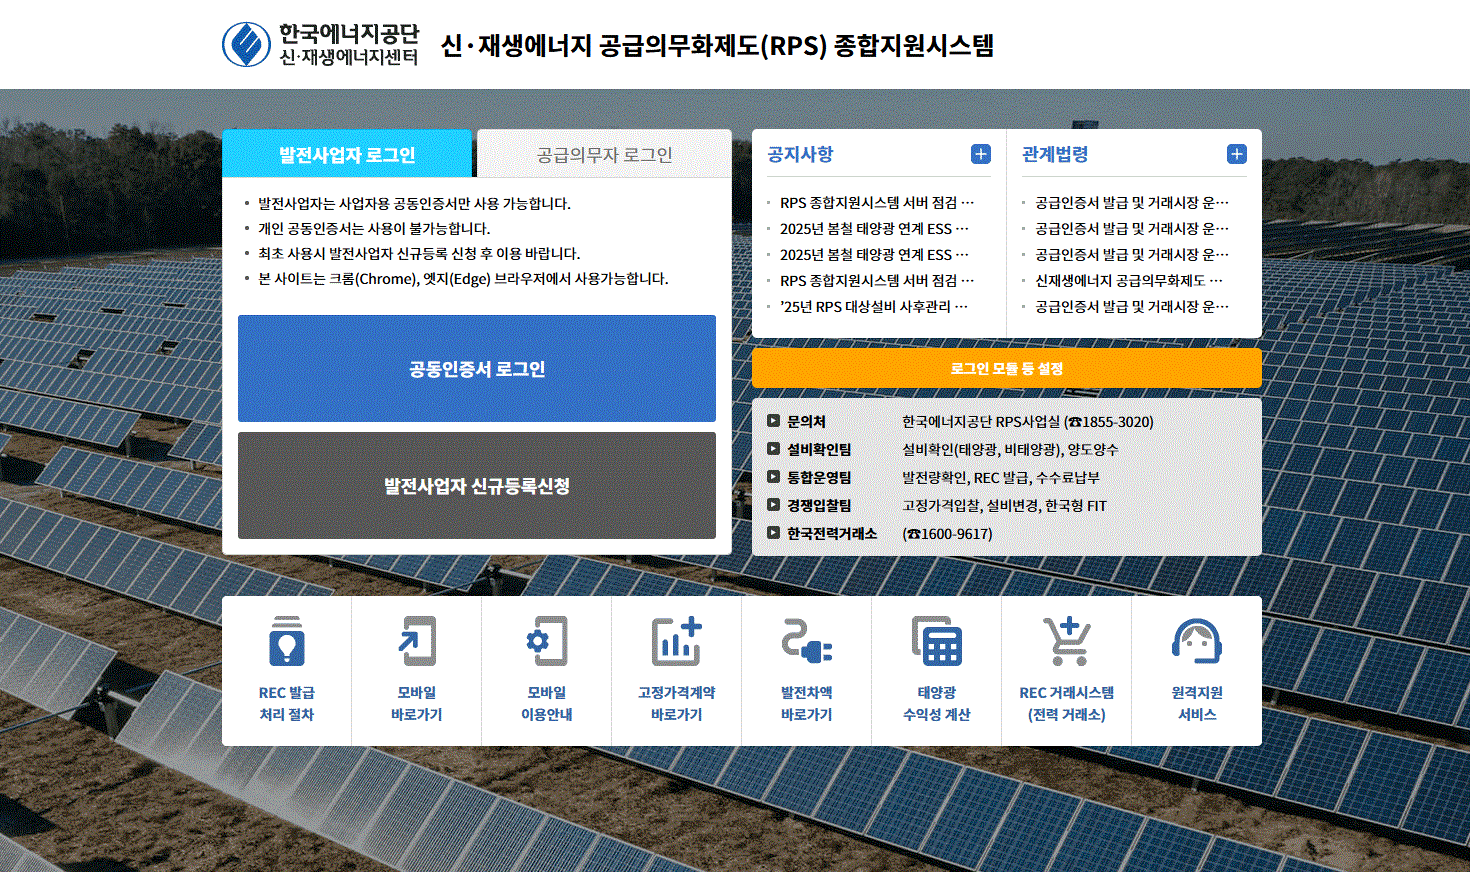Expand 관계법령 with the plus button
The width and height of the screenshot is (1470, 872).
click(x=1237, y=154)
